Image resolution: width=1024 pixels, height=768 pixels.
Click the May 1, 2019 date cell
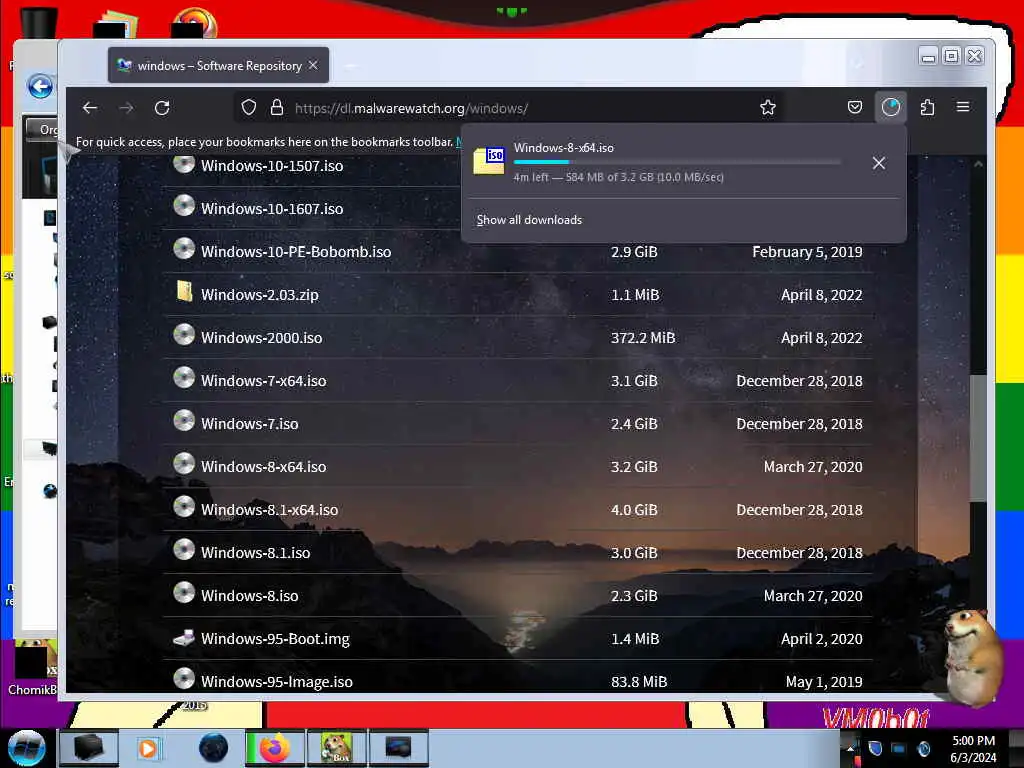pos(824,682)
